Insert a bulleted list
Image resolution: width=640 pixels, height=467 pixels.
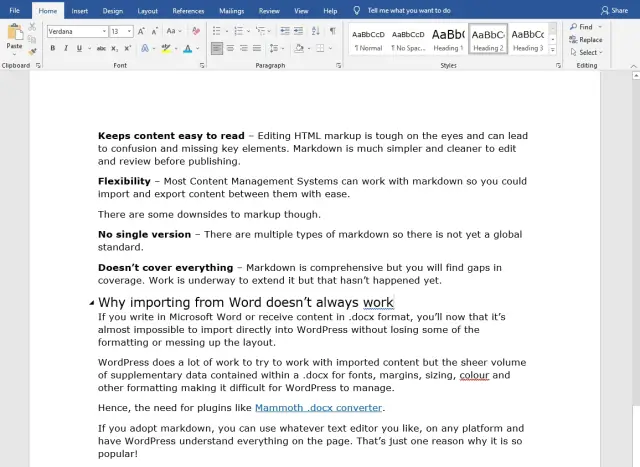click(217, 31)
